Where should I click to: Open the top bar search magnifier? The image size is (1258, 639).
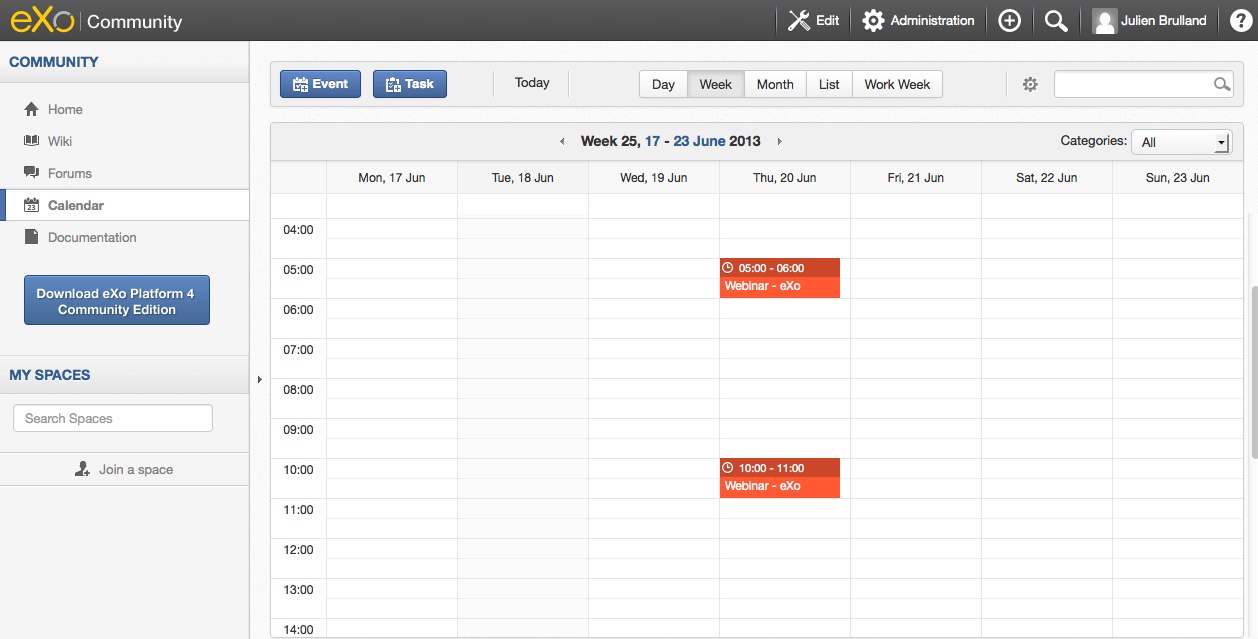click(1056, 20)
